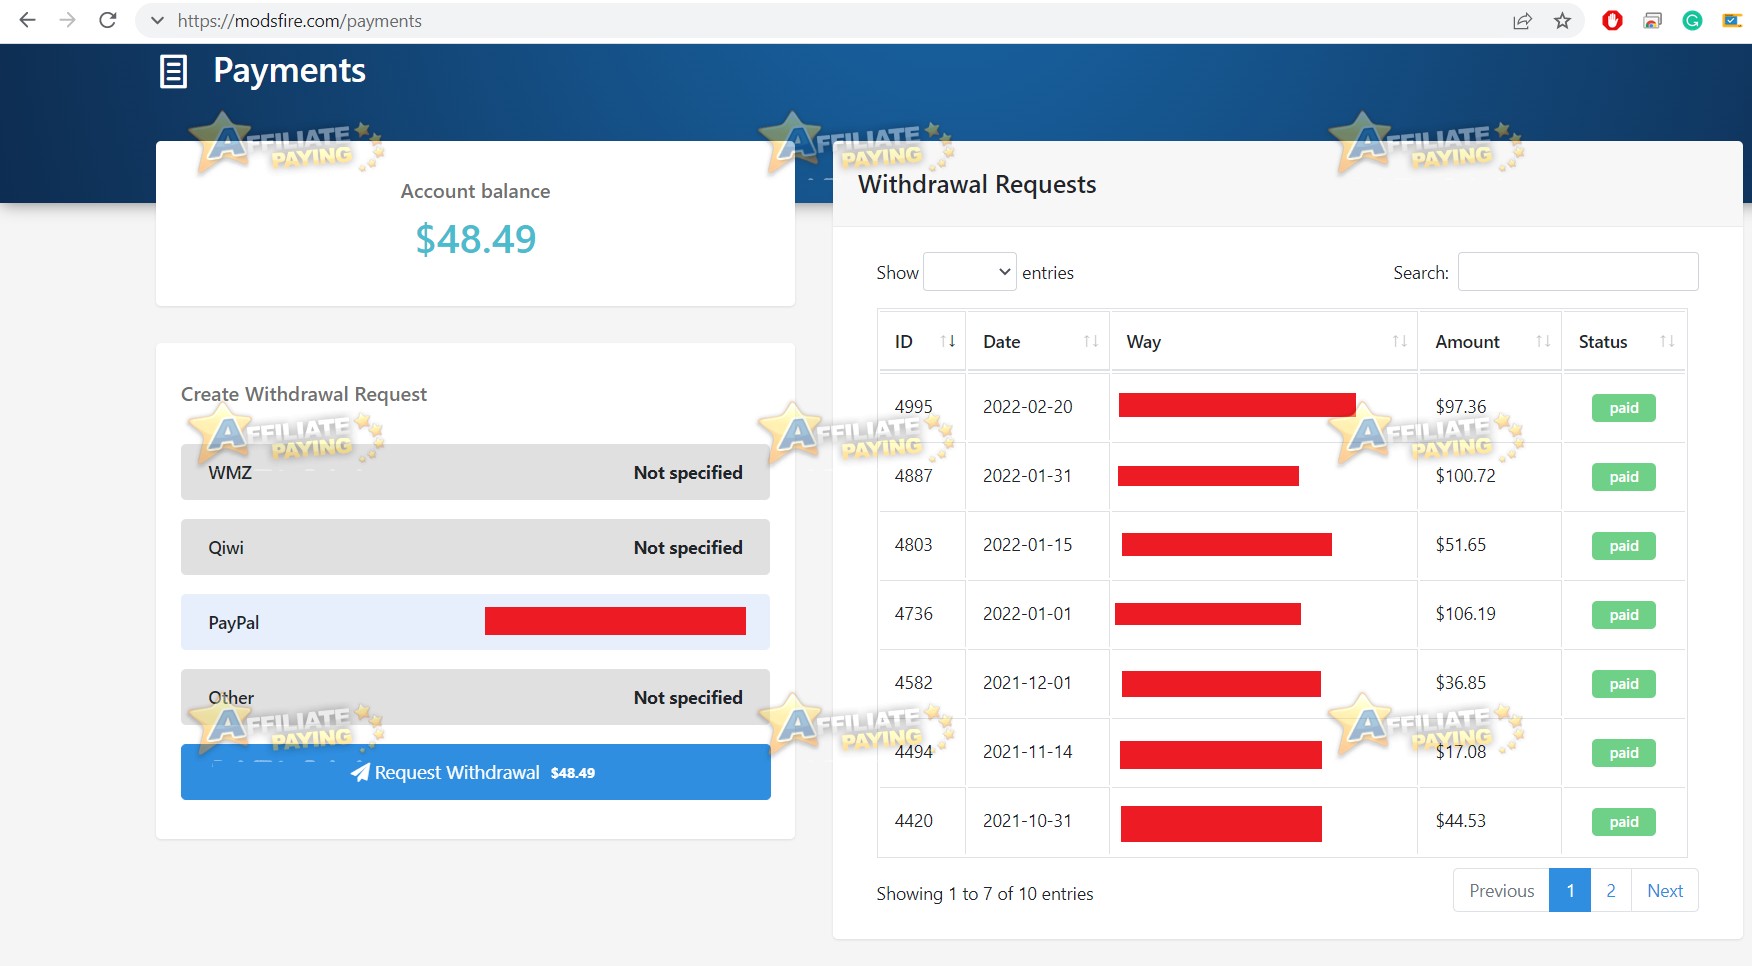Select the Qiwi payment method

point(475,547)
